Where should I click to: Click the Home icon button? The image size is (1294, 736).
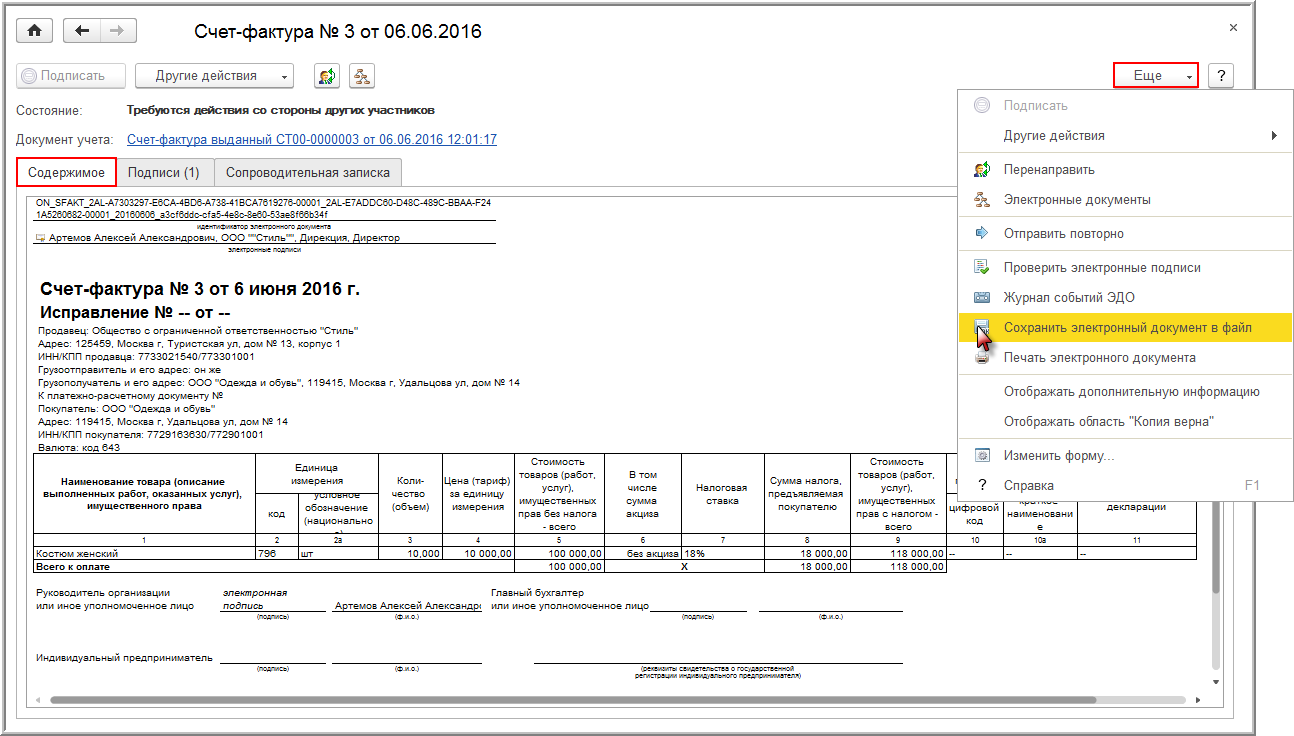coord(35,31)
